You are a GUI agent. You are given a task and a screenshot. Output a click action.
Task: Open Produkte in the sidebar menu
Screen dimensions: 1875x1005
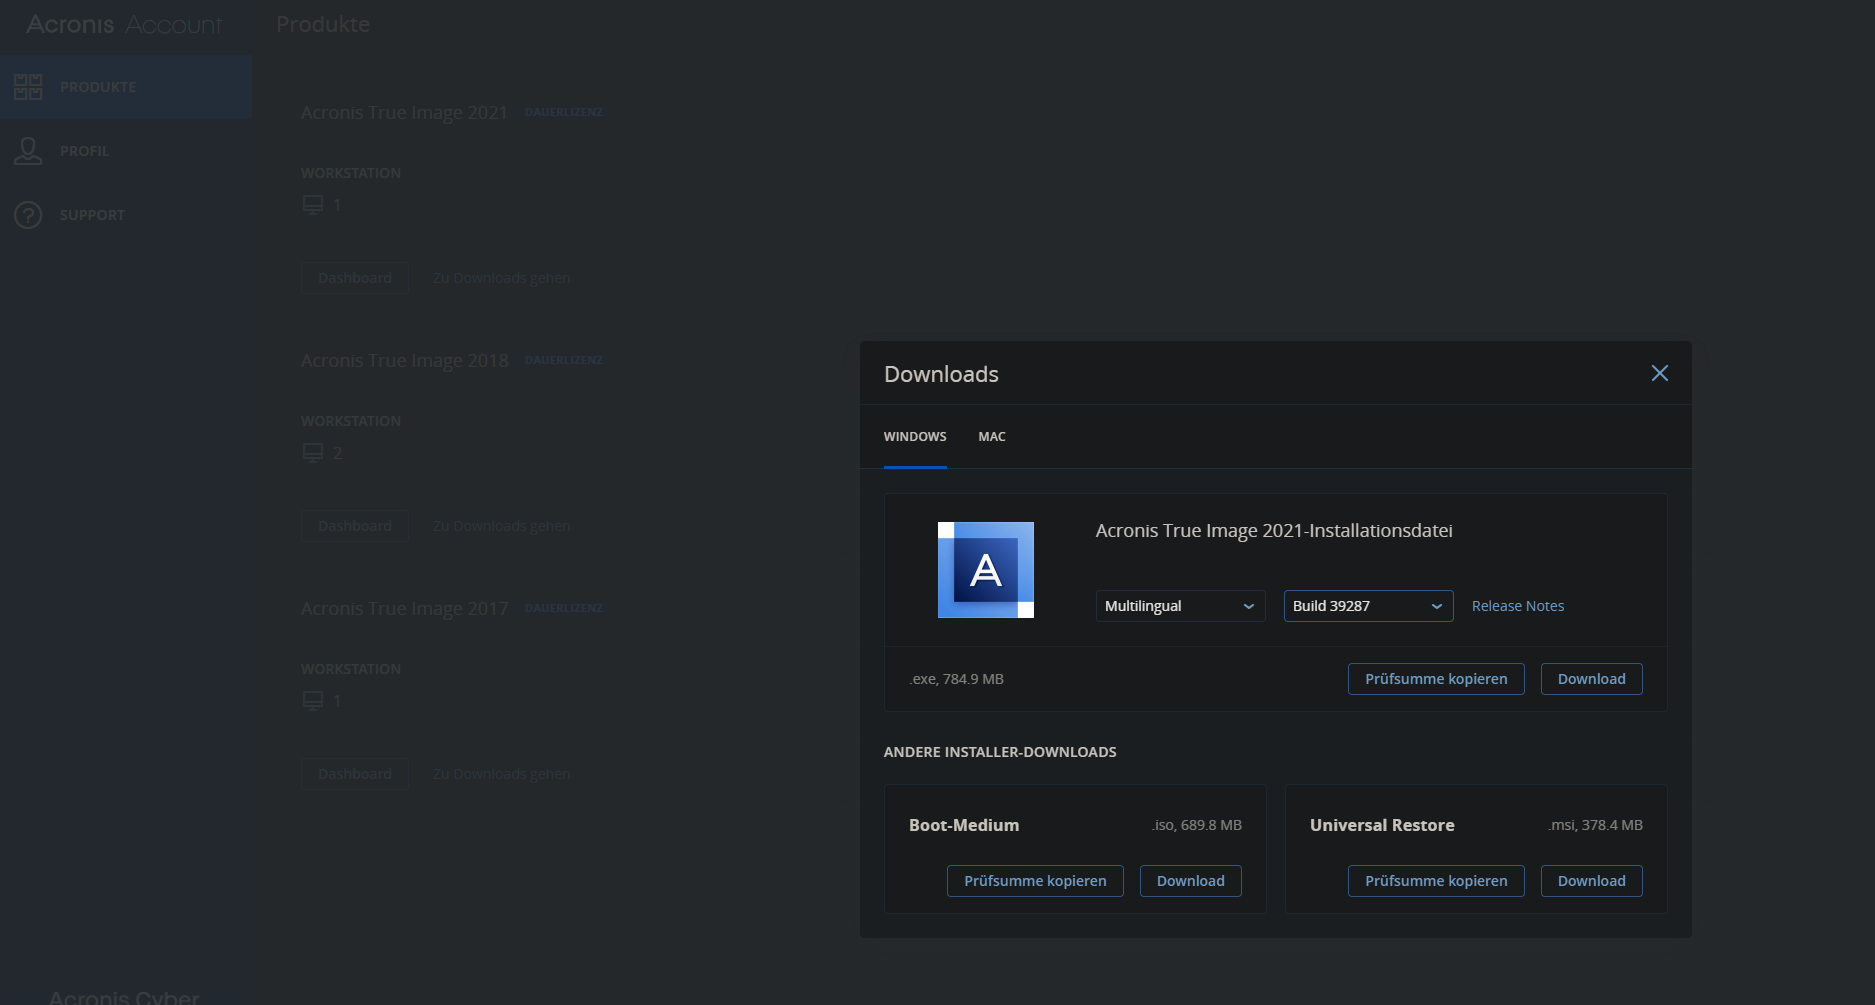pos(125,87)
